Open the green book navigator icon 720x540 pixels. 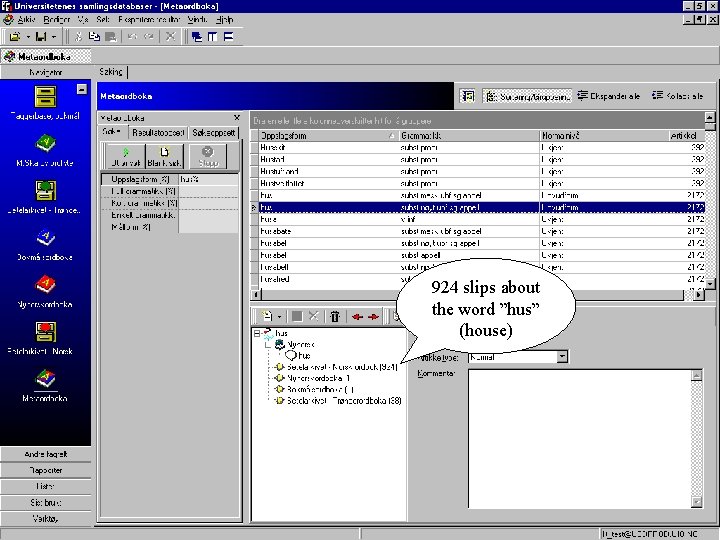click(x=45, y=144)
